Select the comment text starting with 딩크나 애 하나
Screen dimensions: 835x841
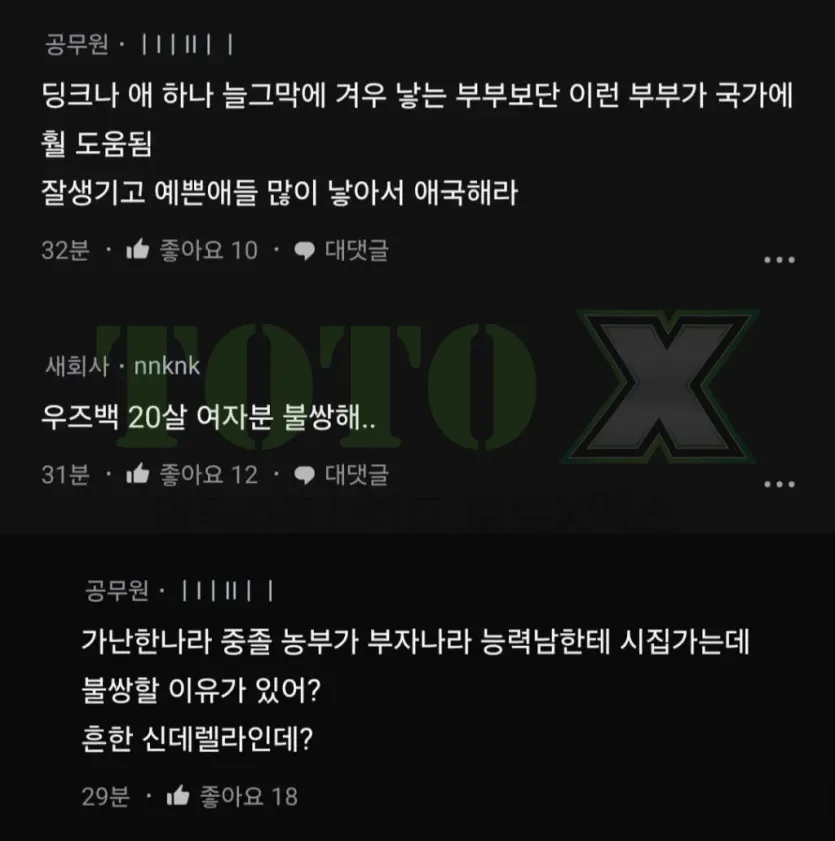point(417,143)
